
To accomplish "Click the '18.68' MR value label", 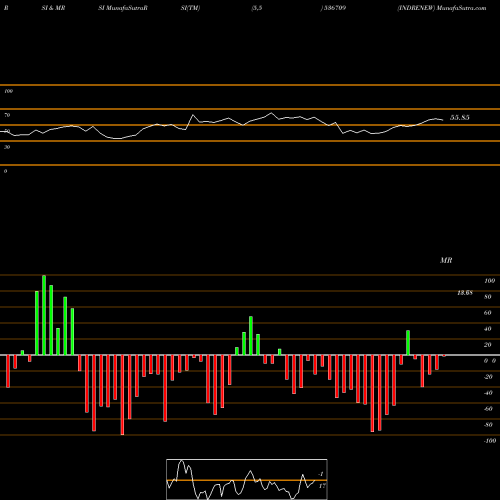I will click(465, 293).
